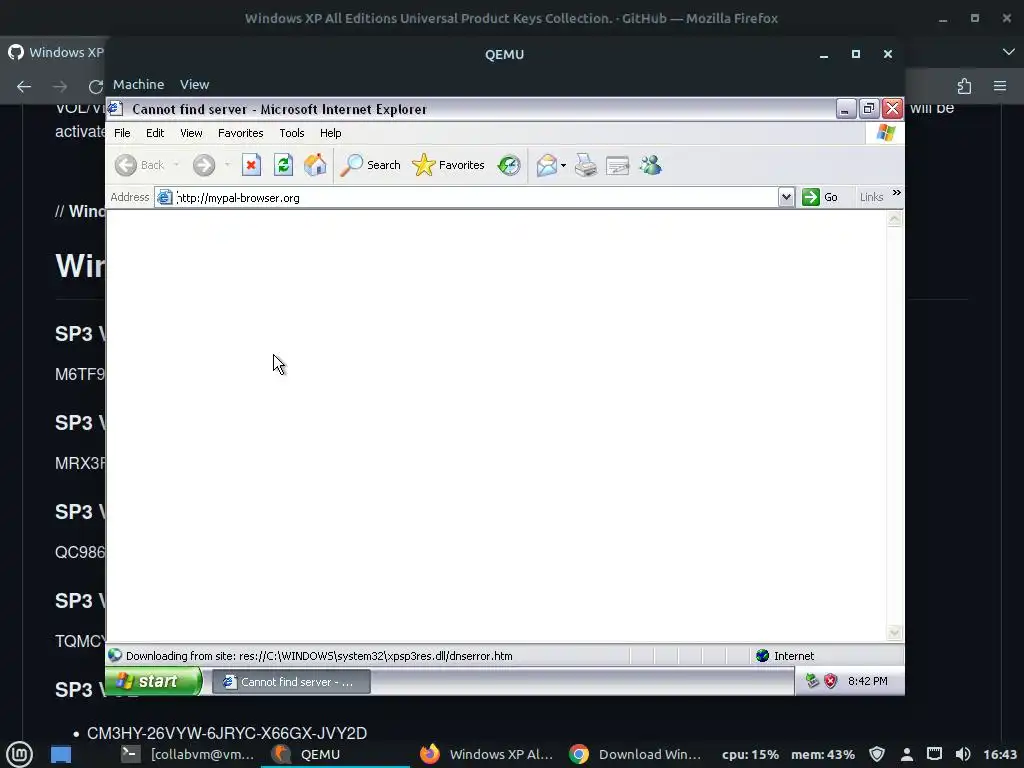Click the IE Edit page icon
The height and width of the screenshot is (768, 1024).
click(617, 165)
